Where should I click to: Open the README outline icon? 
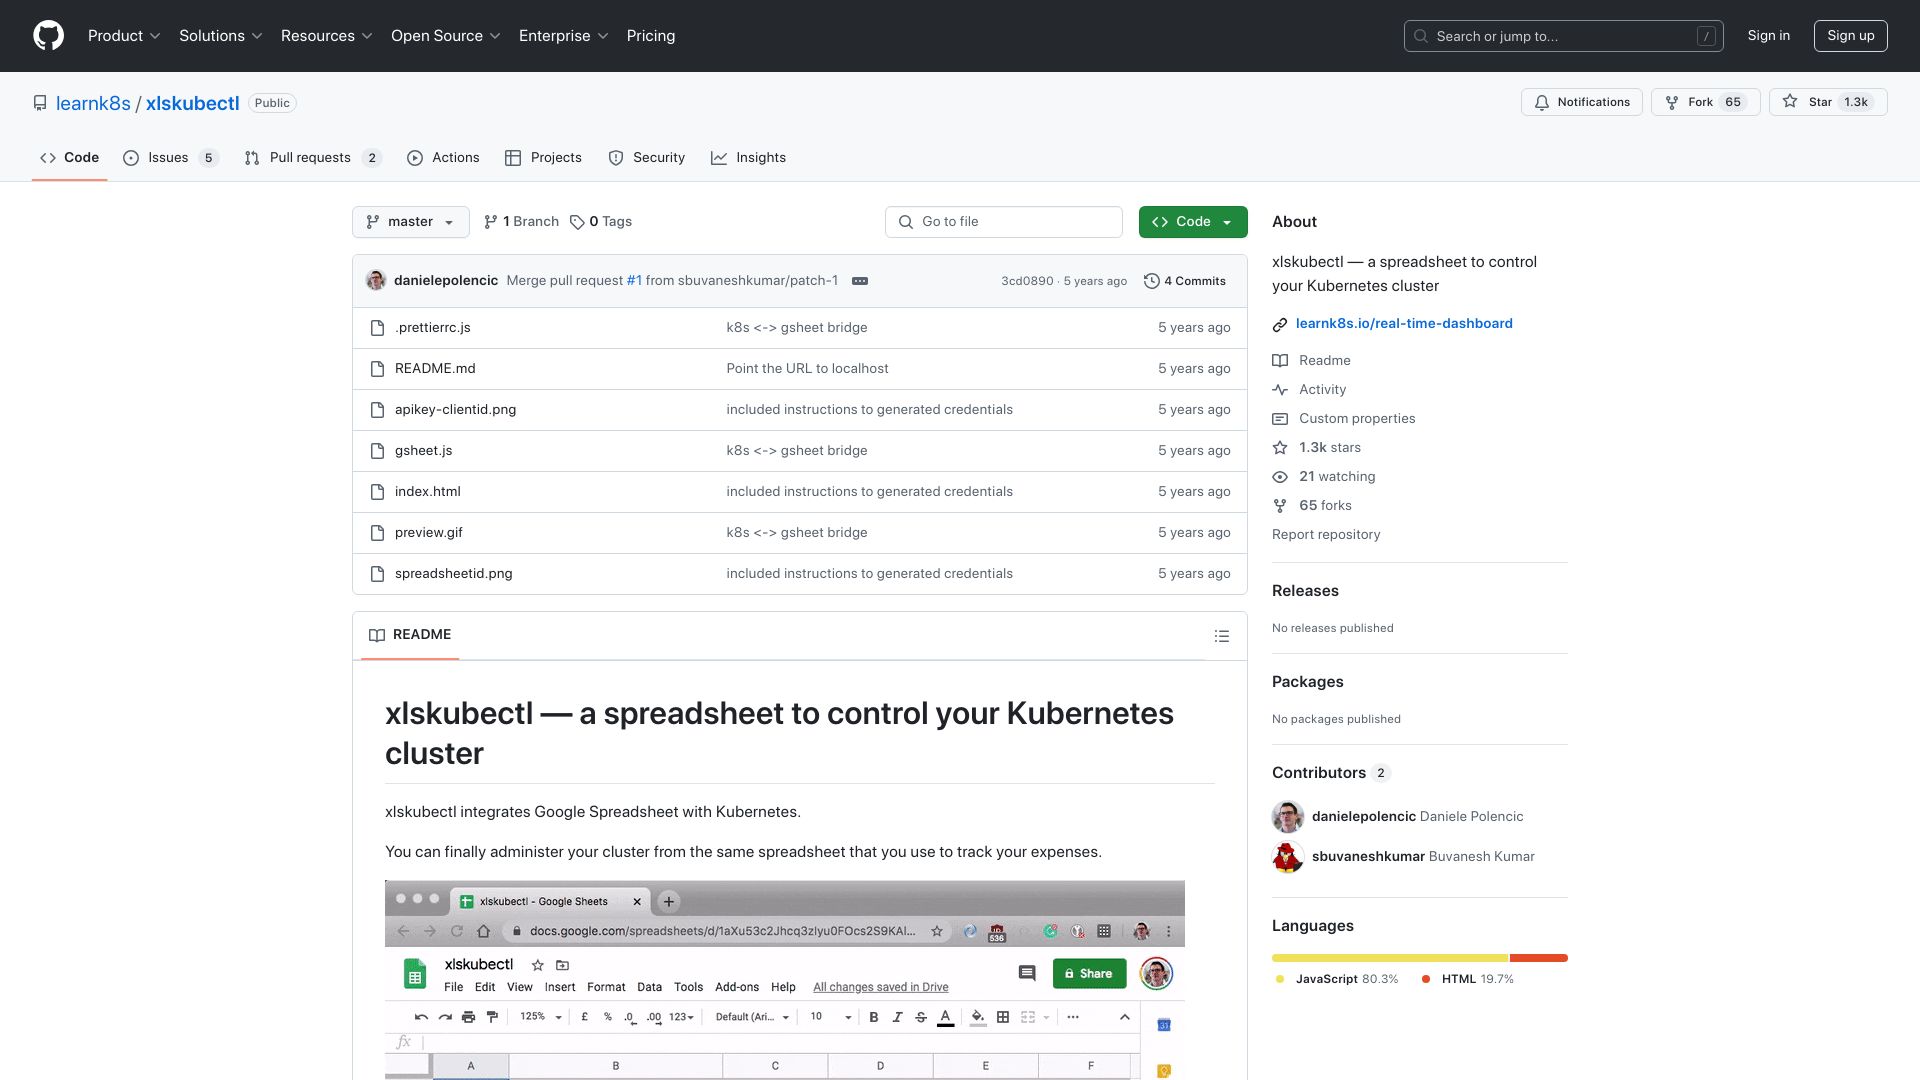[1221, 636]
